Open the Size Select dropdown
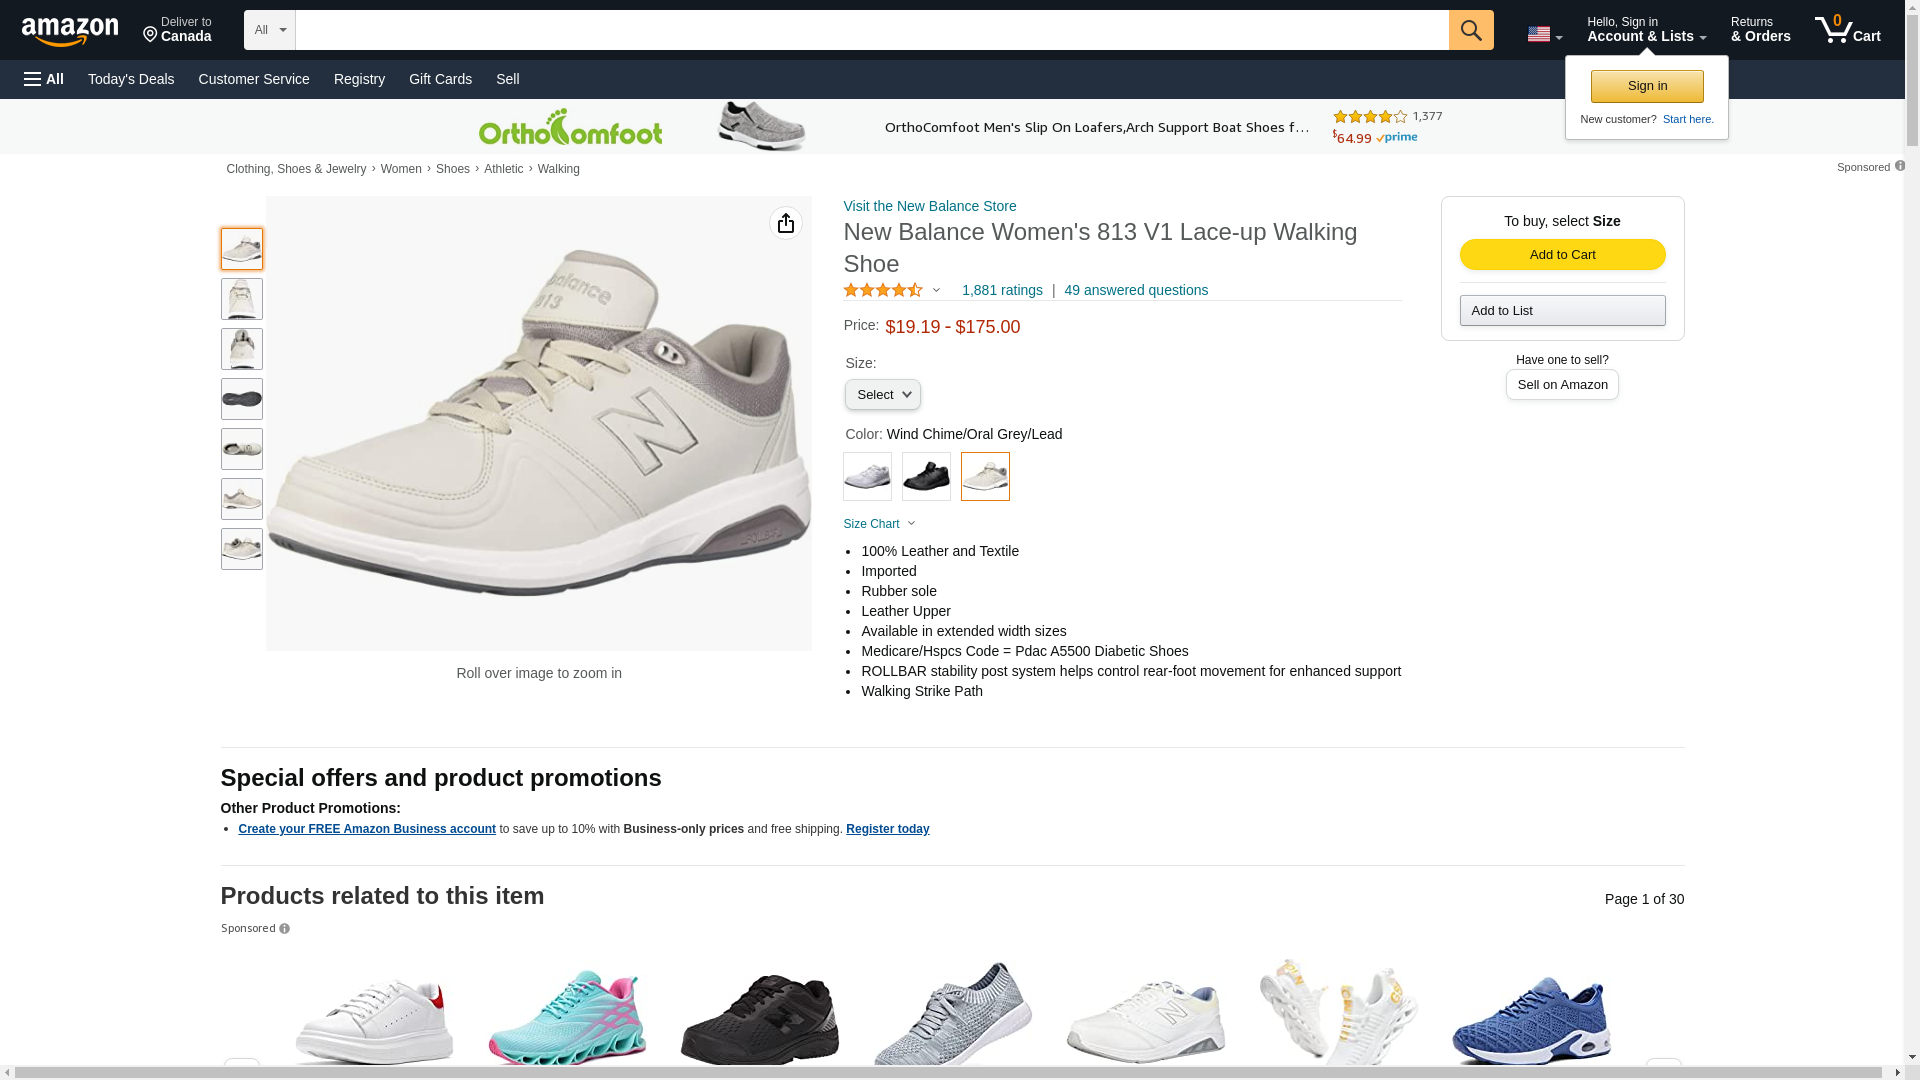 coord(882,395)
